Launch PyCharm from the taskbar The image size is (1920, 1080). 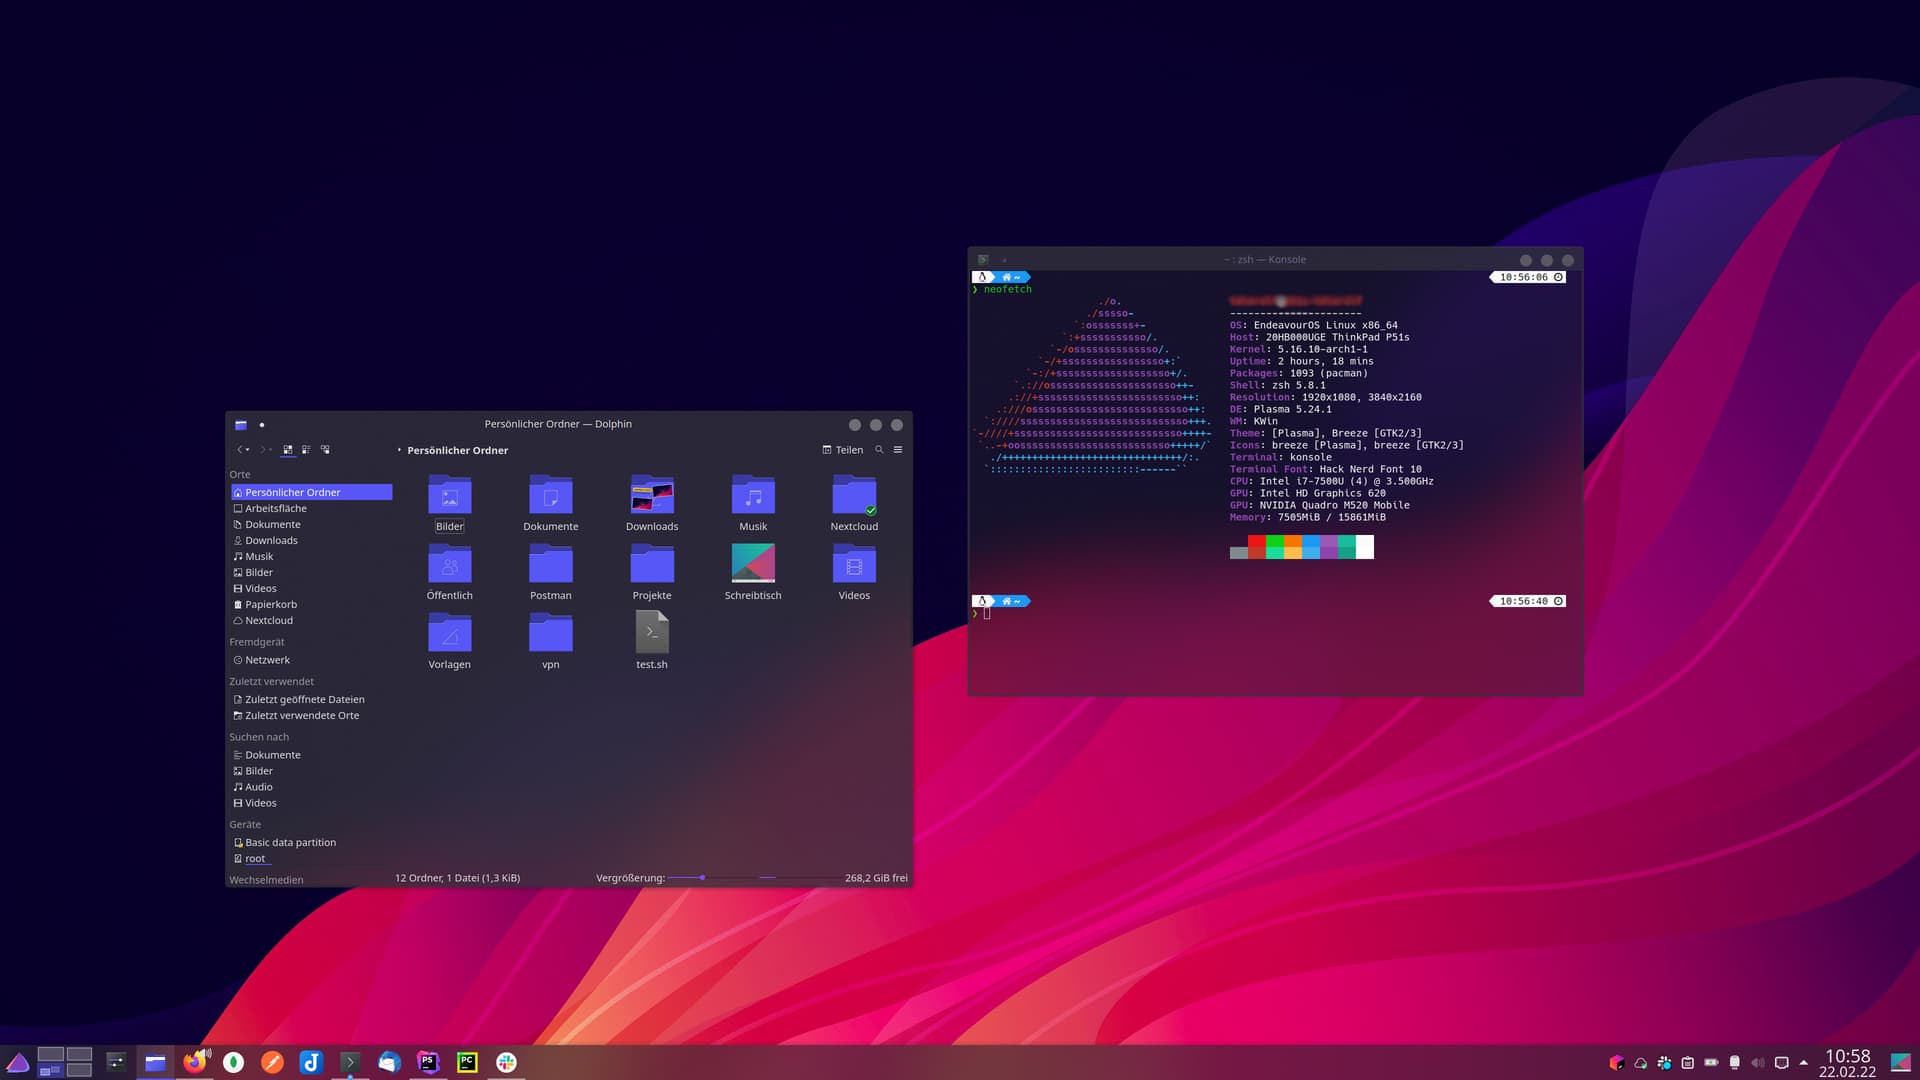coord(467,1062)
